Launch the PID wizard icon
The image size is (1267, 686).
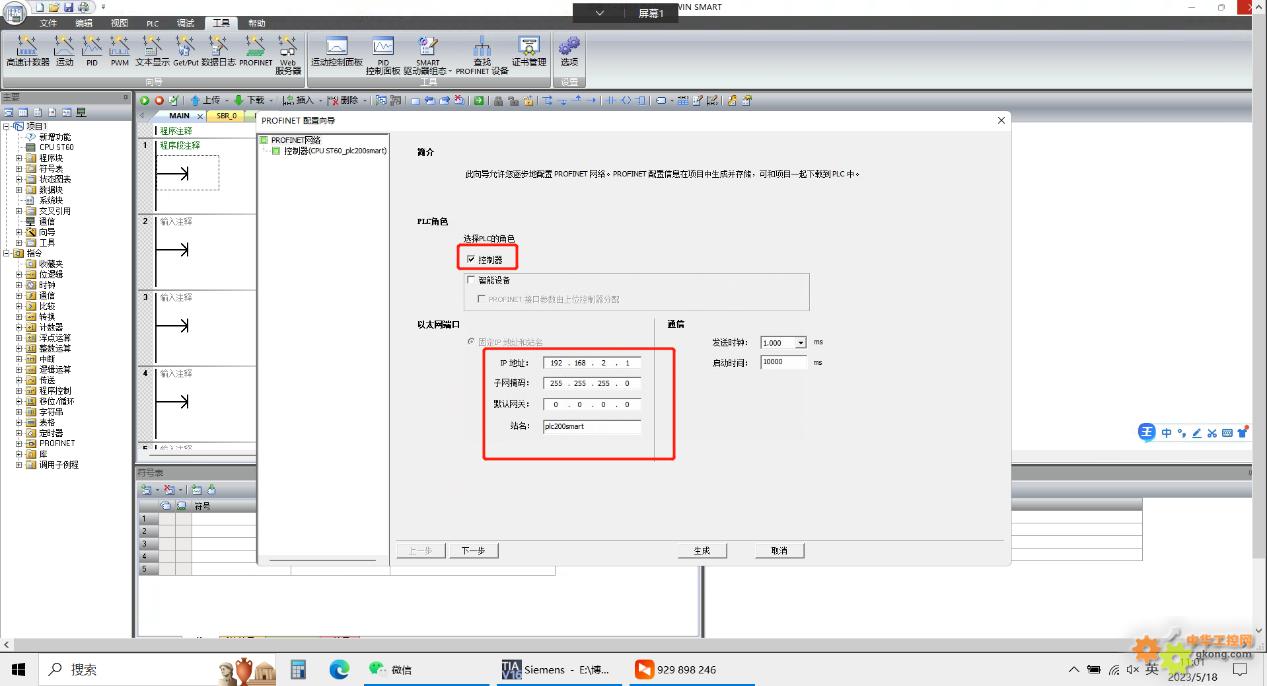click(92, 50)
